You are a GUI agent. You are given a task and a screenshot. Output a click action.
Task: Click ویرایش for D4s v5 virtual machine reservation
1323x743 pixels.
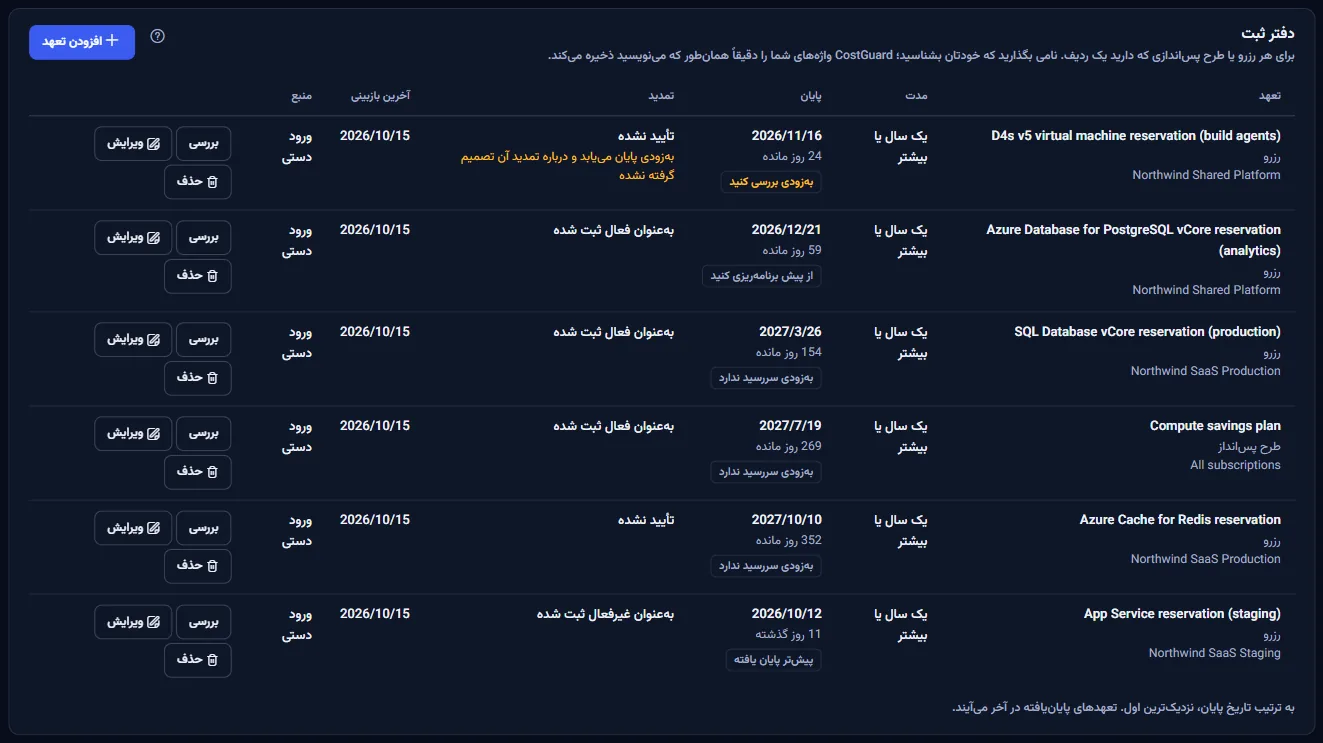(133, 143)
